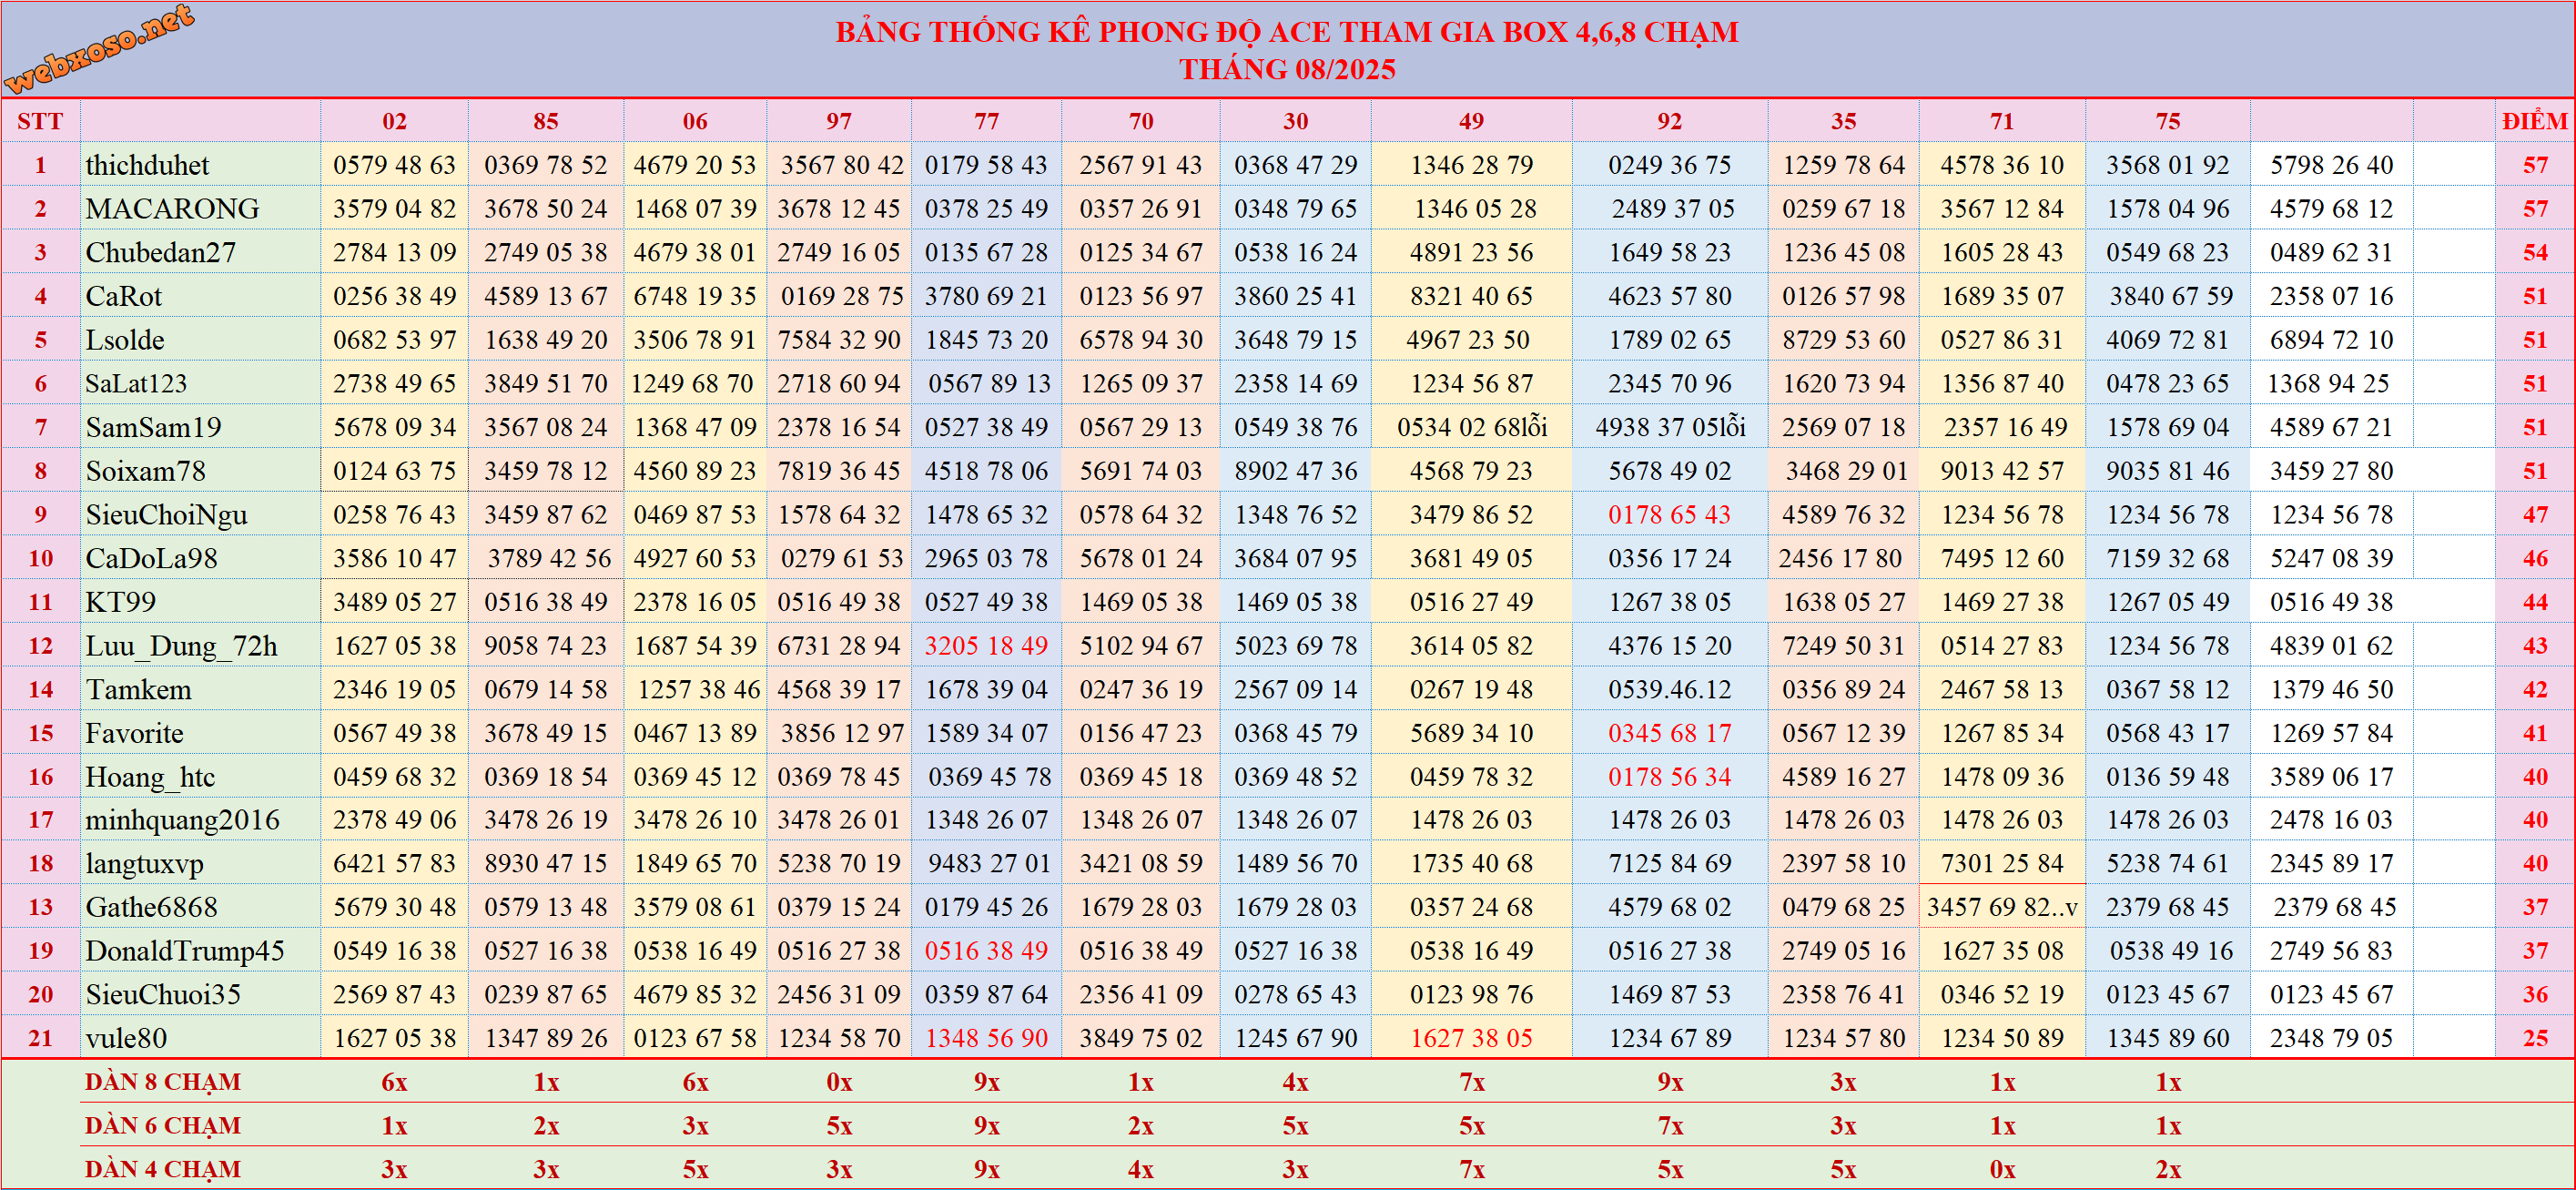Screen dimensions: 2576x1190
Task: Select cell 0534 02 68lỗi
Action: point(1471,427)
